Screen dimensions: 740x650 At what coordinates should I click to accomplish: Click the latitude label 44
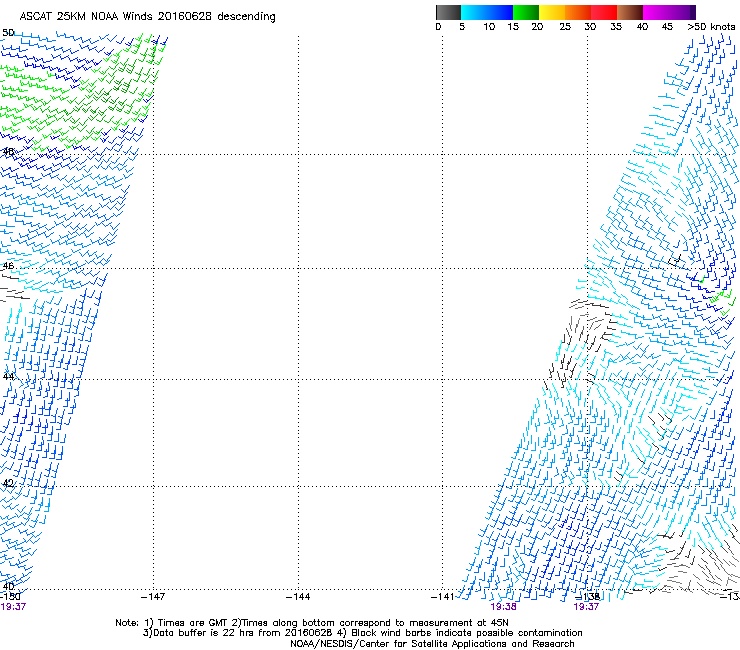(x=8, y=376)
